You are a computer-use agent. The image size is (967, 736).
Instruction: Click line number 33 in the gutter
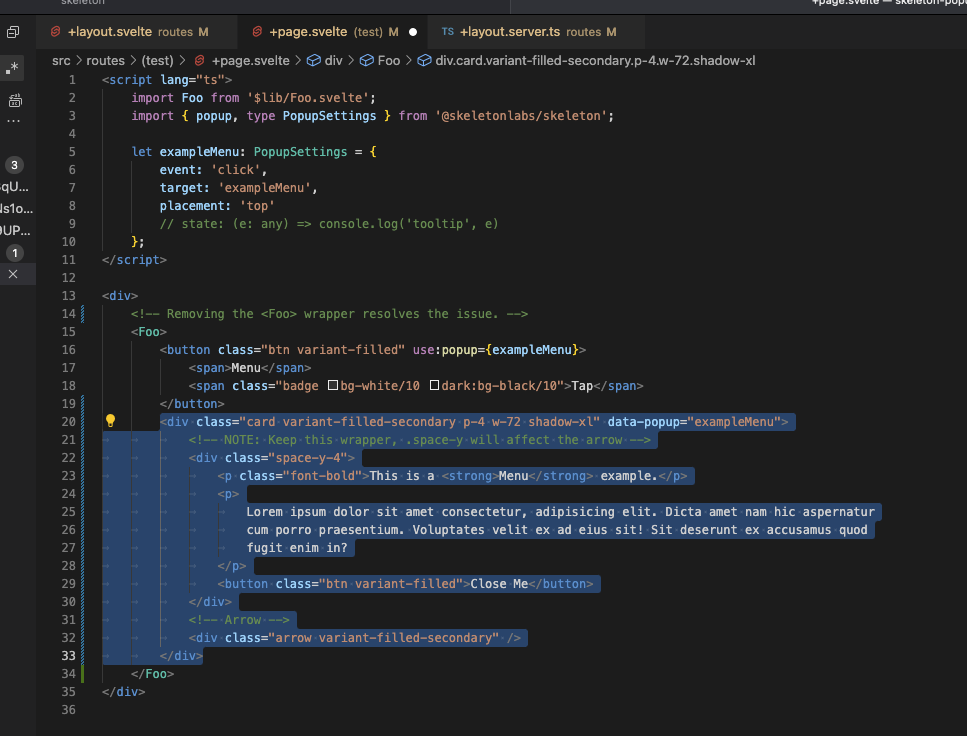(67, 656)
